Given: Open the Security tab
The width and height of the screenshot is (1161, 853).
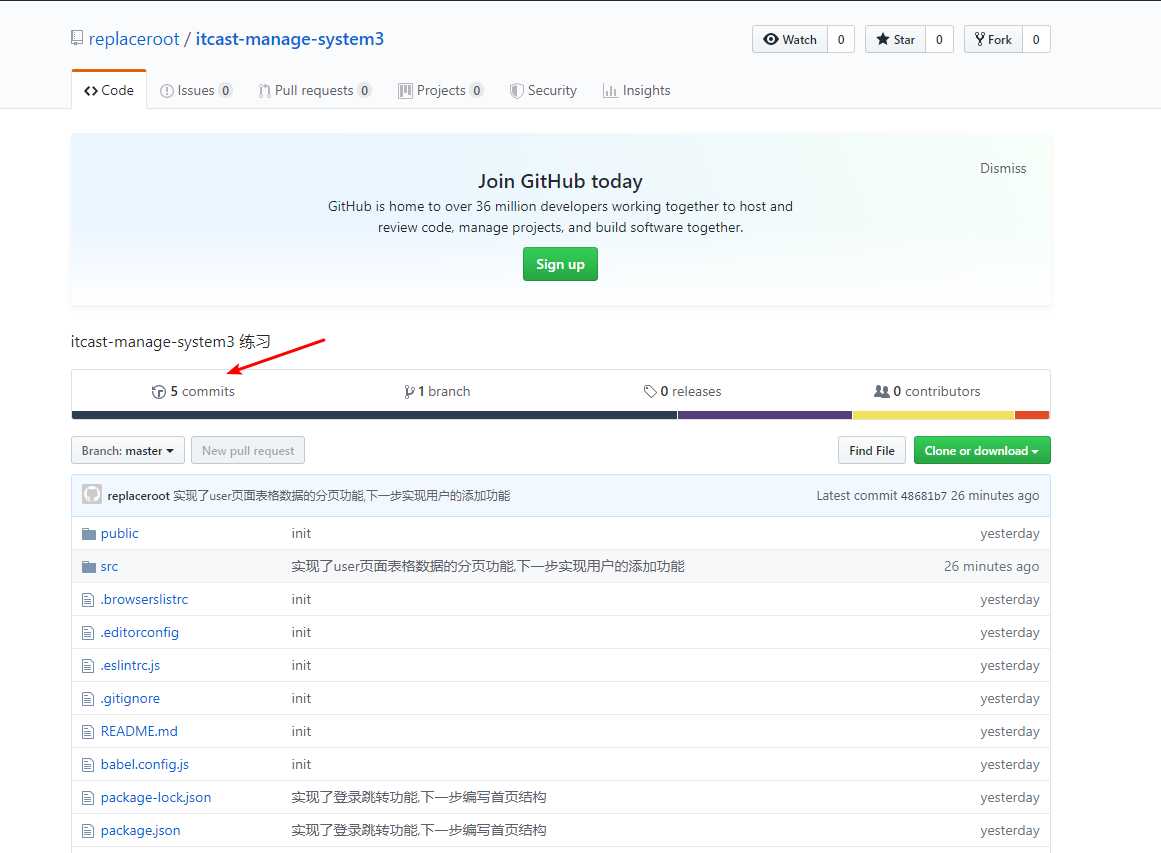Looking at the screenshot, I should 543,90.
